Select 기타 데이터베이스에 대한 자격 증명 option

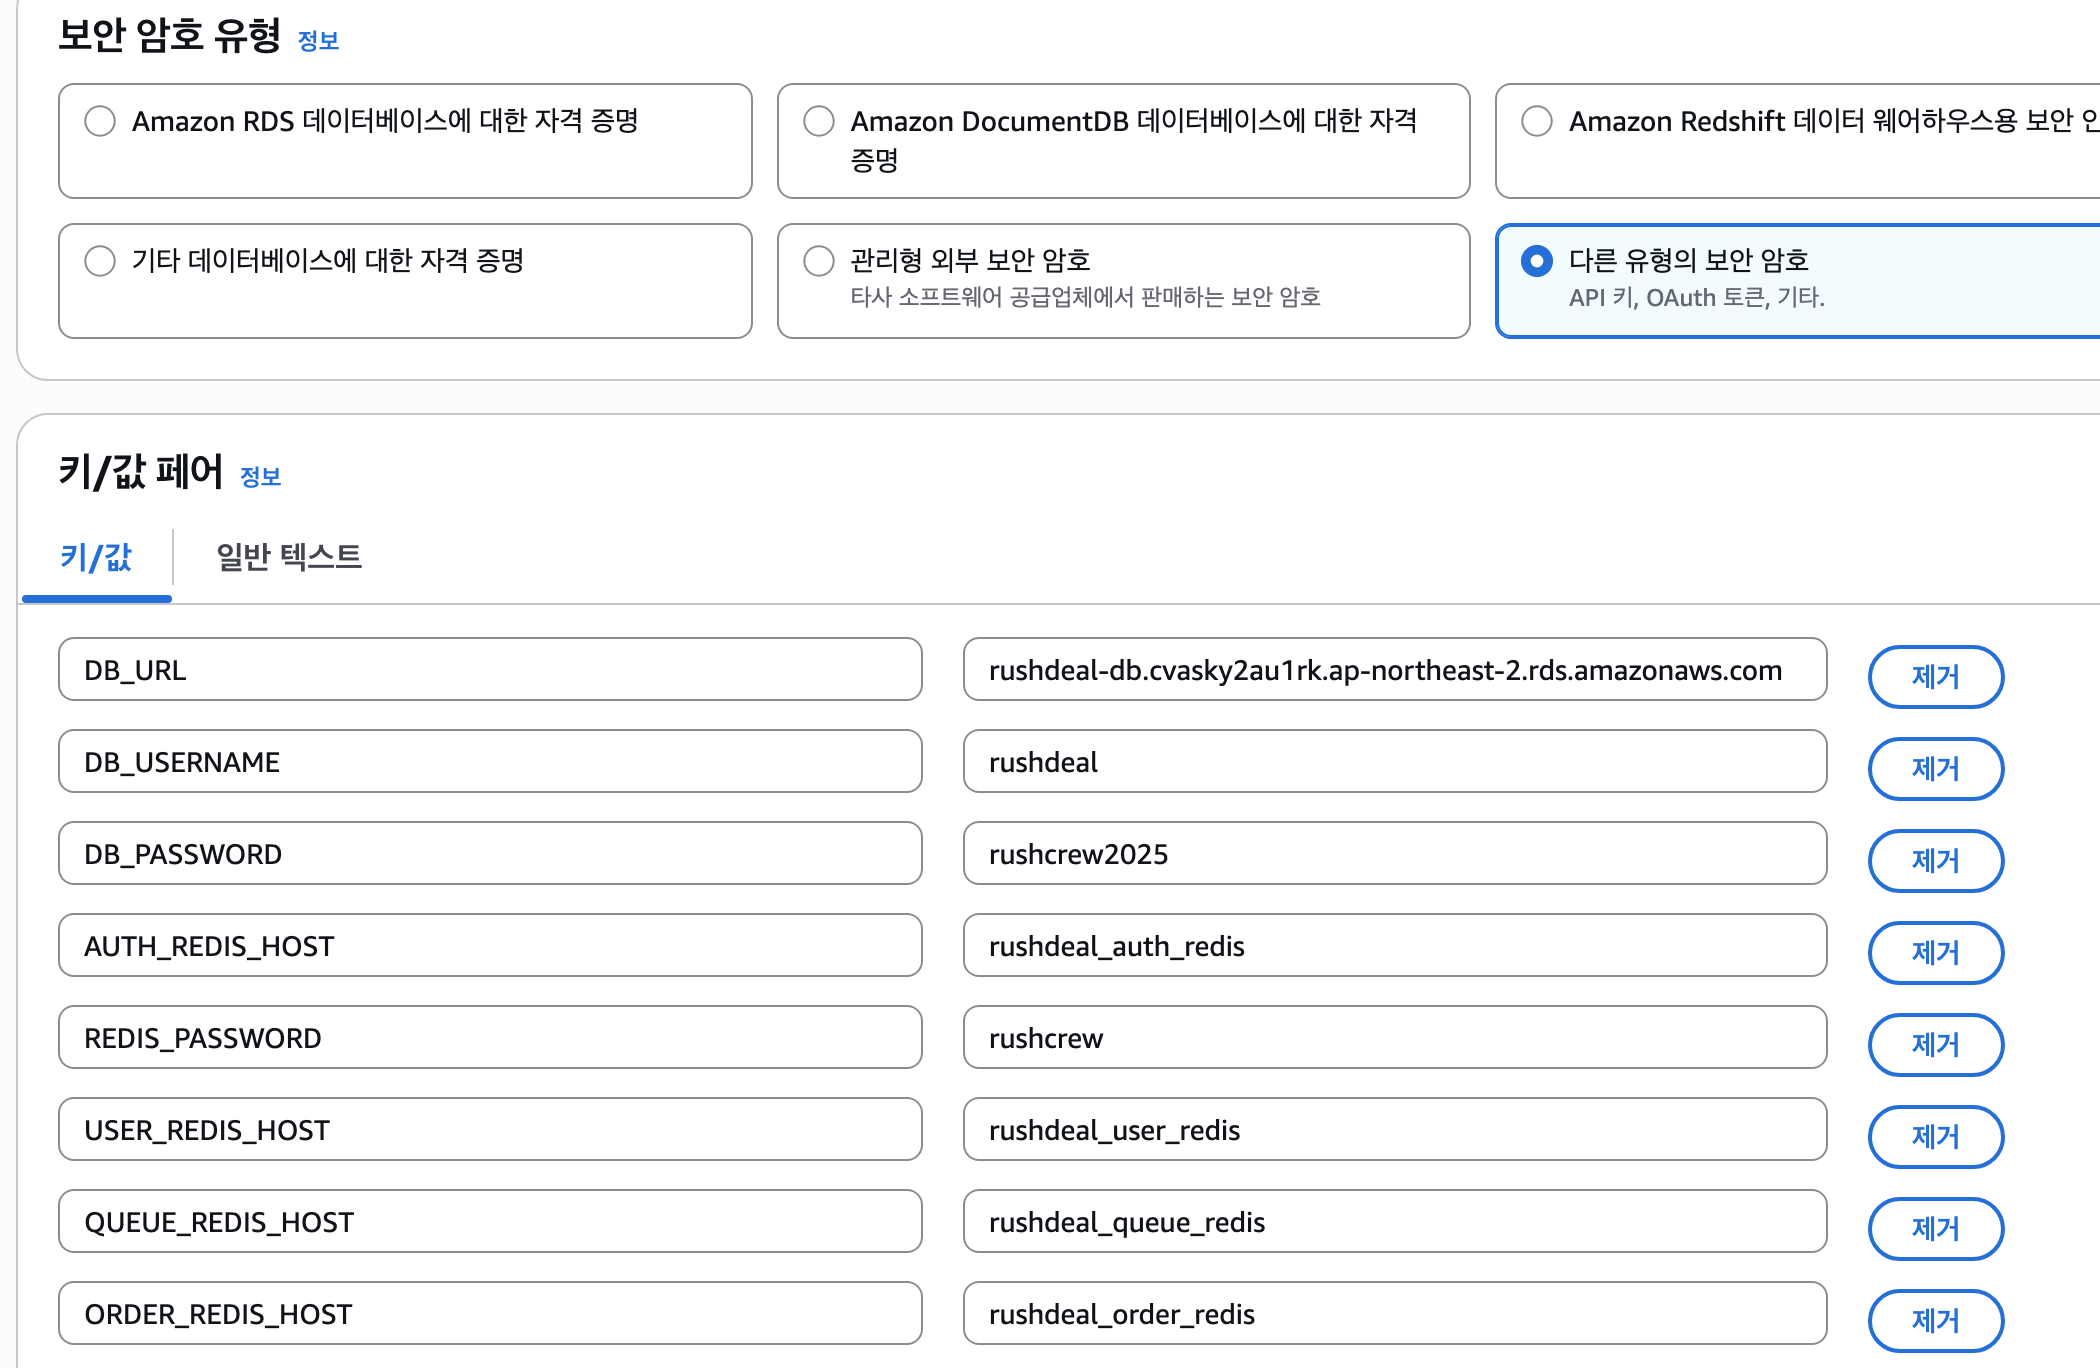[x=100, y=261]
